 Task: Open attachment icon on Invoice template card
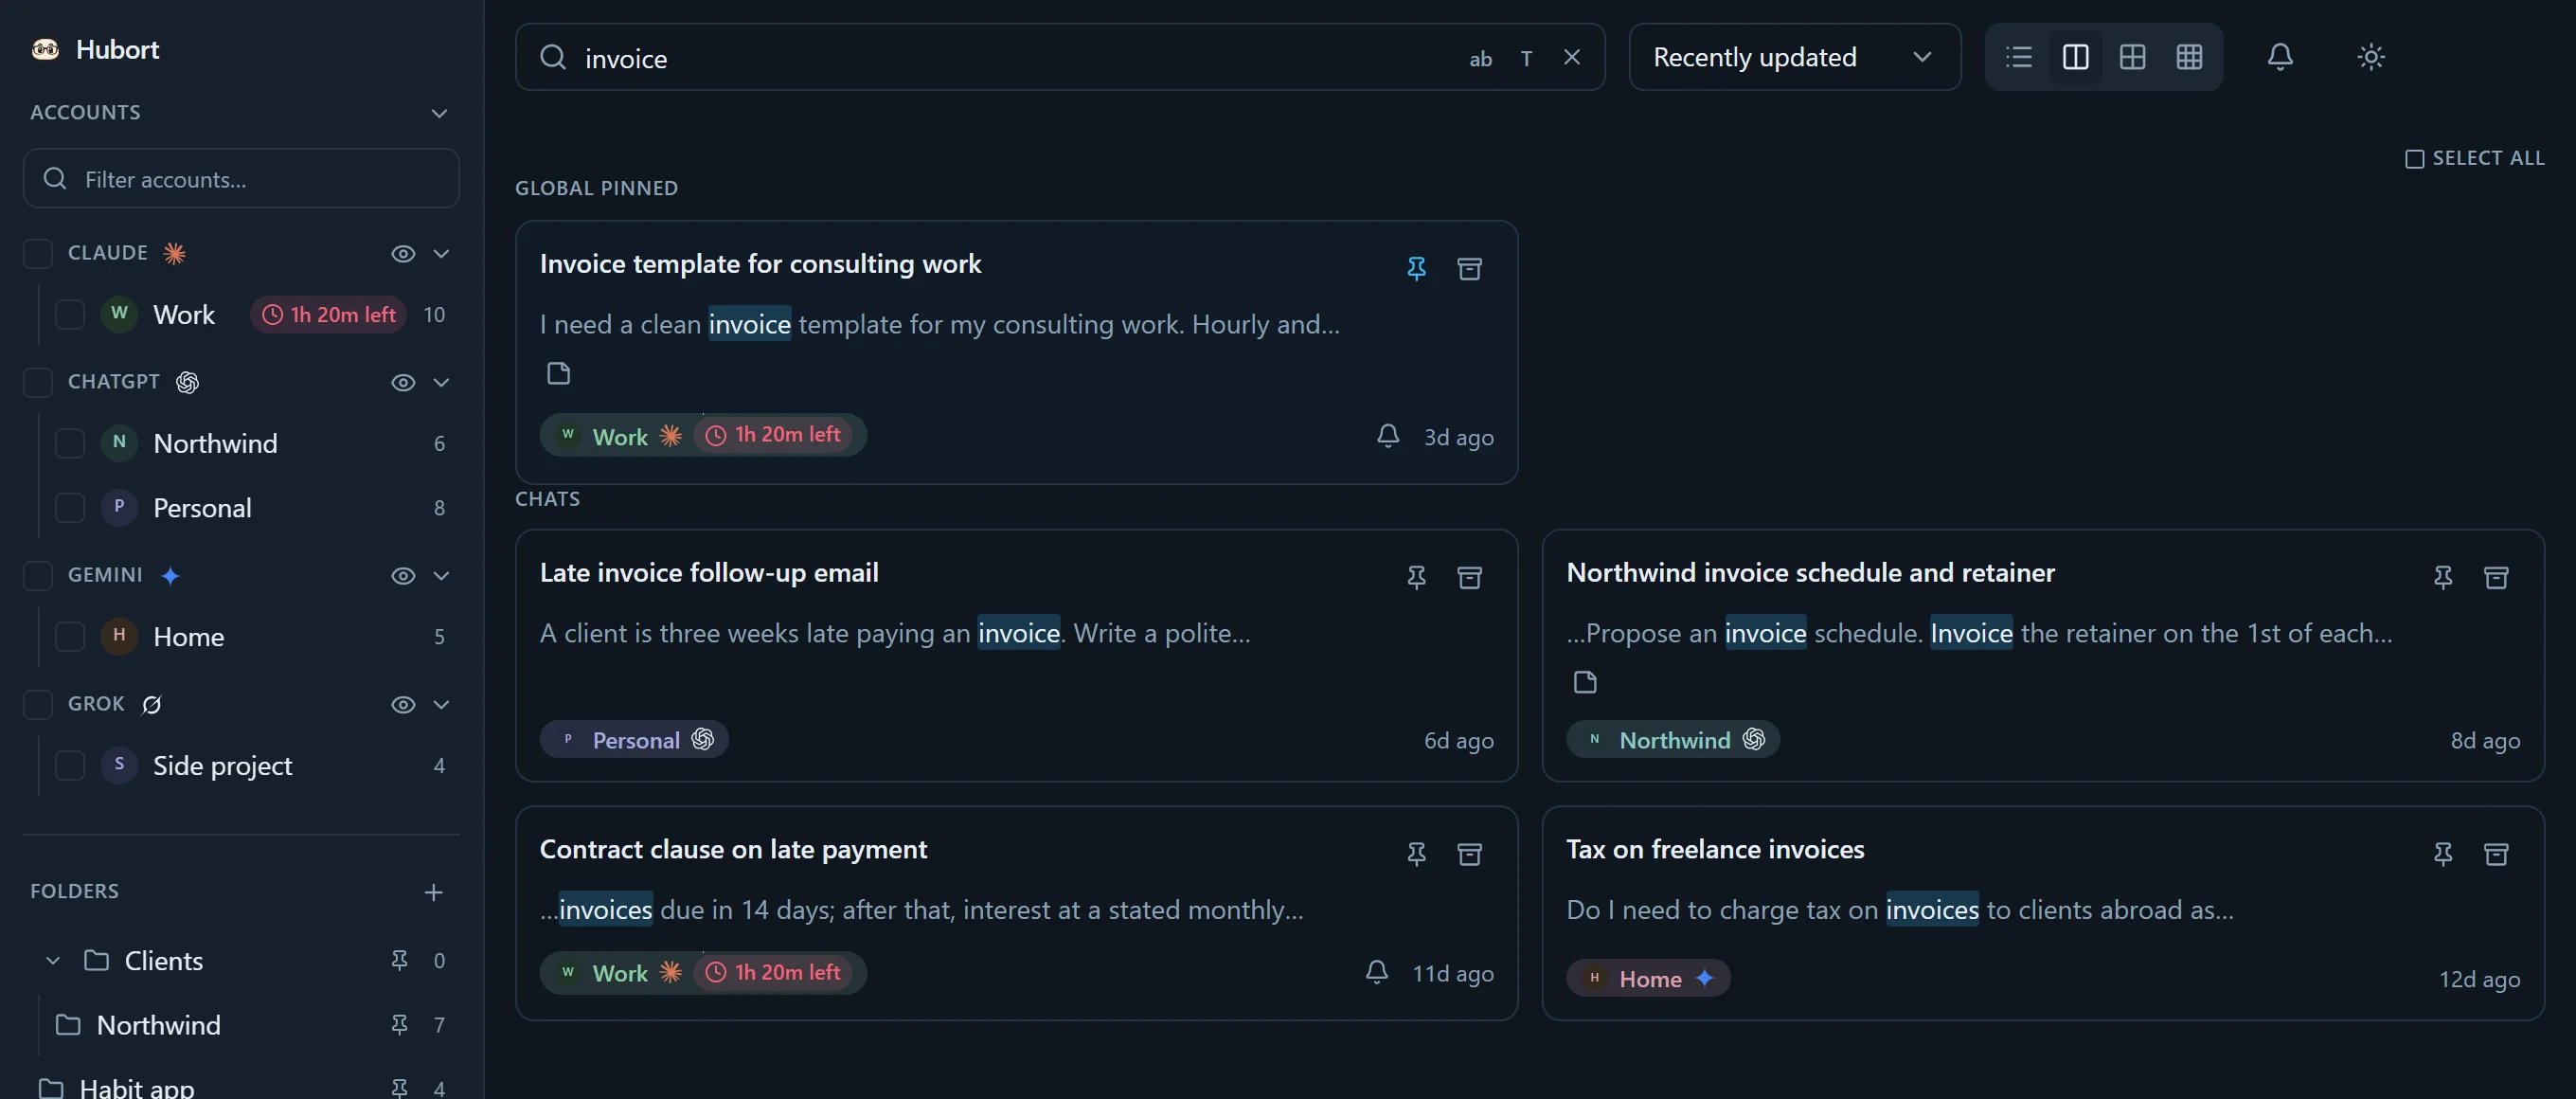coord(558,373)
